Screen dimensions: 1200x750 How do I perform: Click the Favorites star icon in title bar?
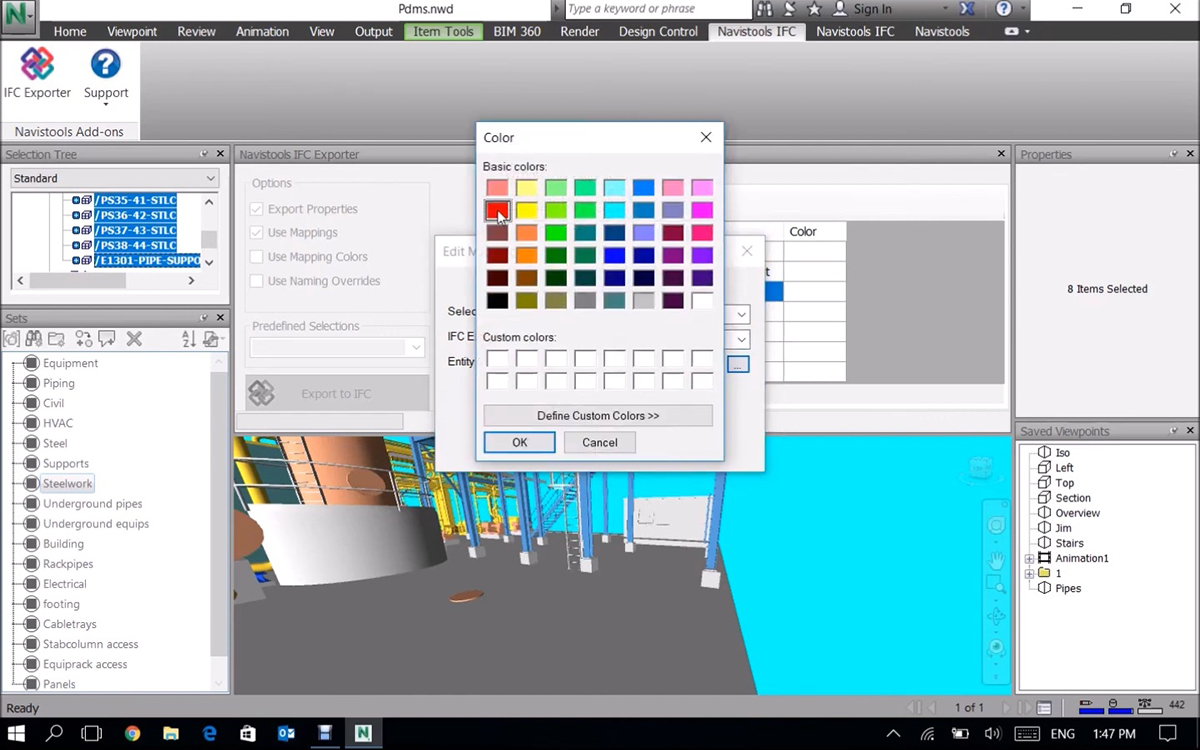click(814, 9)
